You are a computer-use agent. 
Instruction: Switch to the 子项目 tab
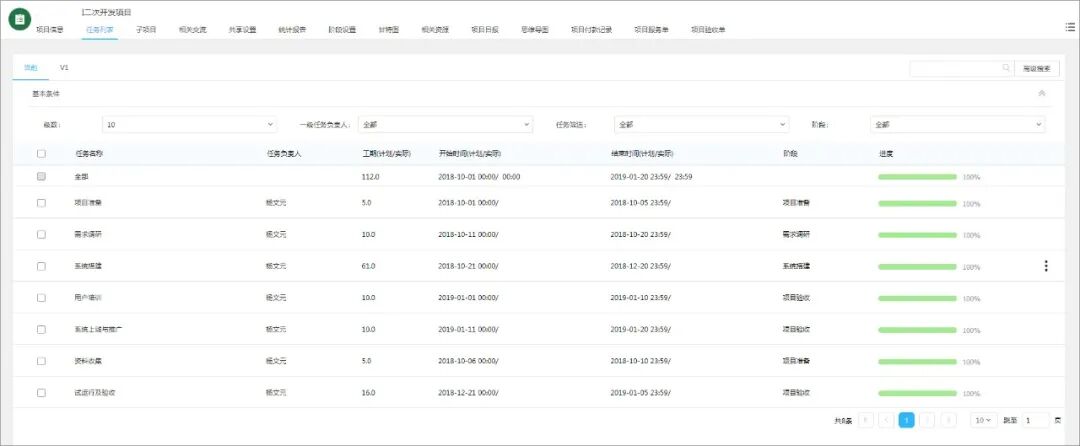coord(146,30)
